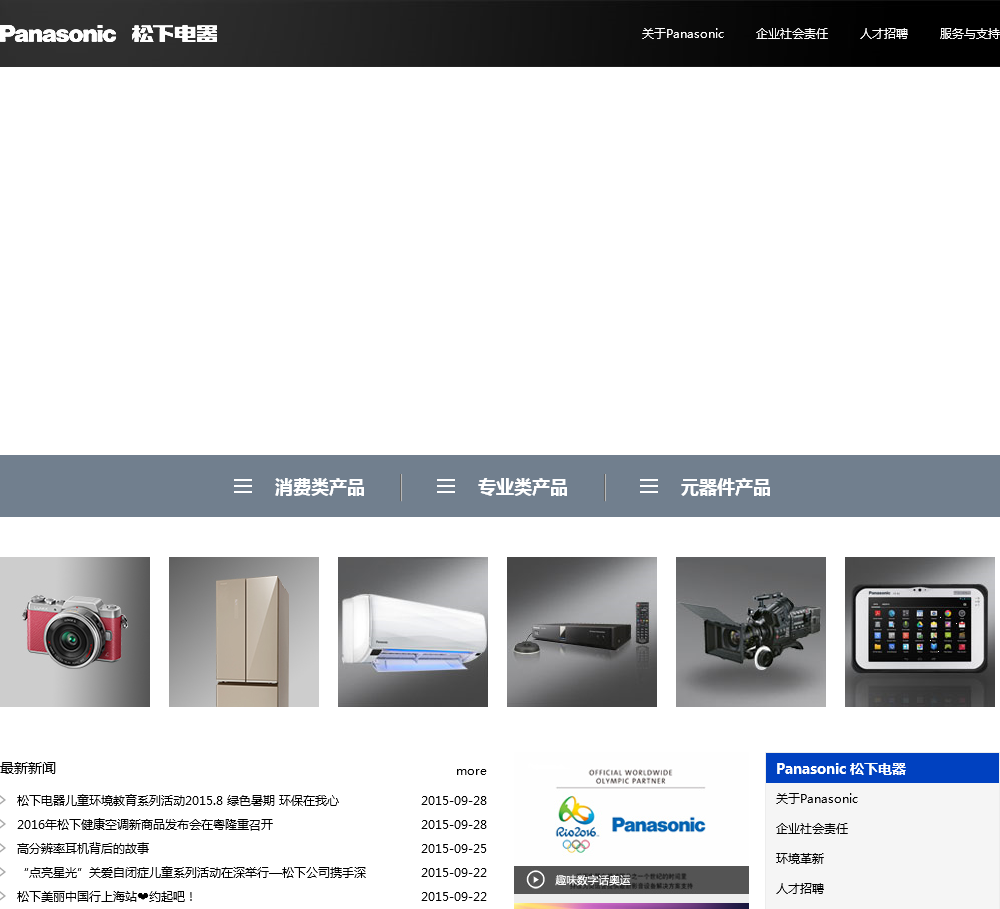This screenshot has height=909, width=1000.
Task: Click the more link for 最新新闻
Action: (x=471, y=771)
